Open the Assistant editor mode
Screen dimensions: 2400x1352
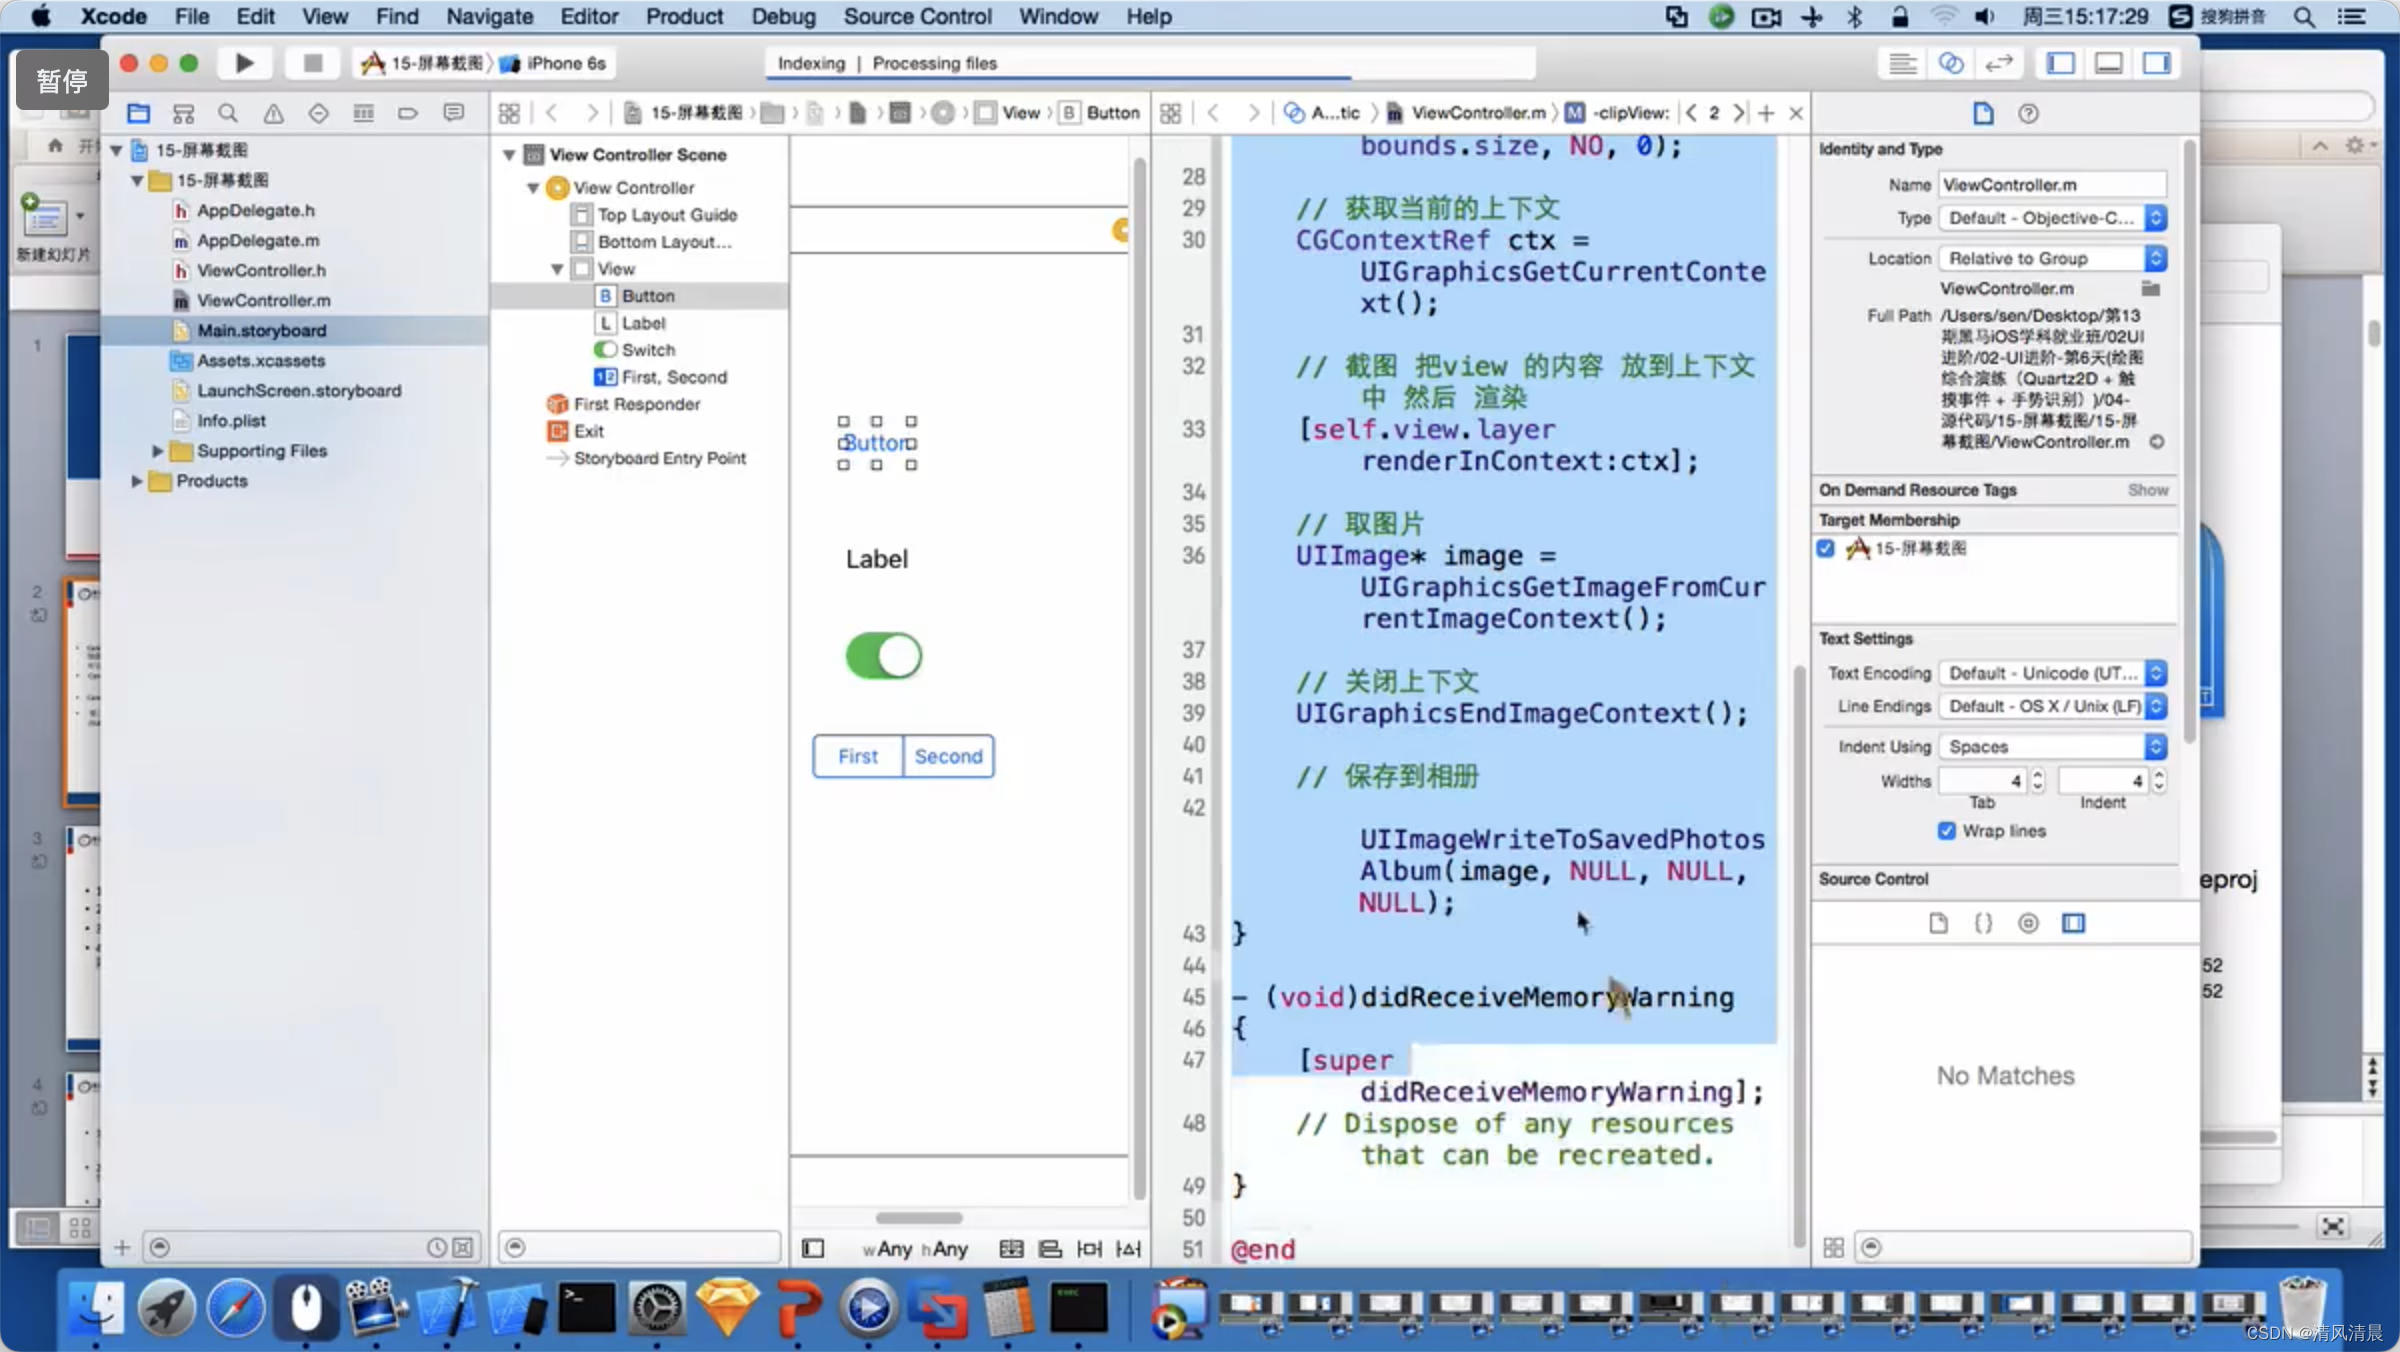tap(1950, 63)
